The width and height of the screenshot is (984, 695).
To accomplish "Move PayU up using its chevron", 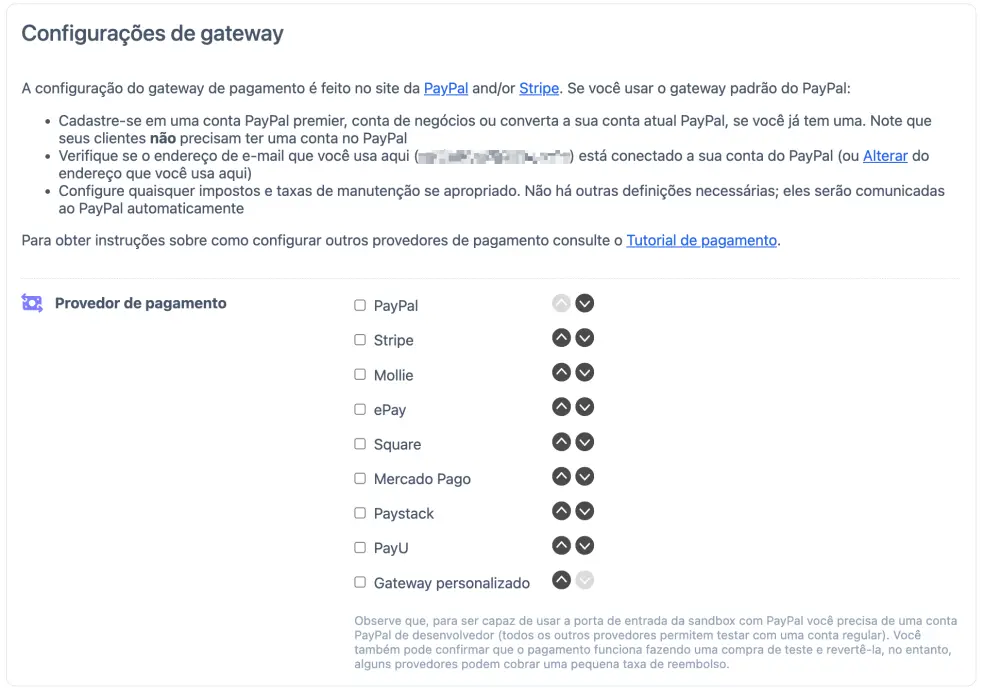I will click(561, 546).
